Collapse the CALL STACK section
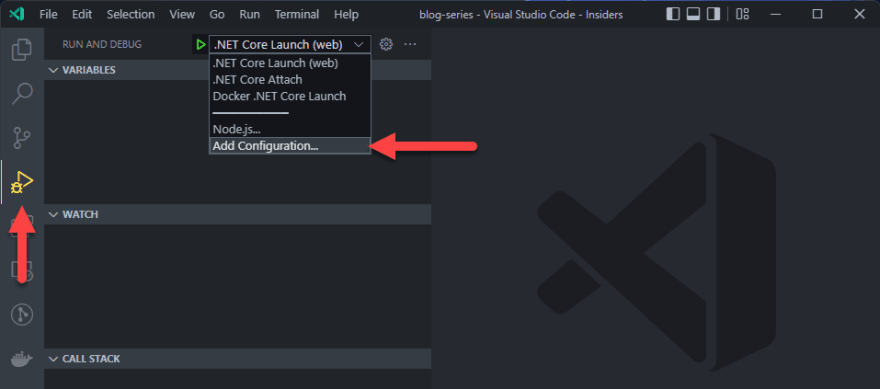This screenshot has height=389, width=880. [x=237, y=359]
